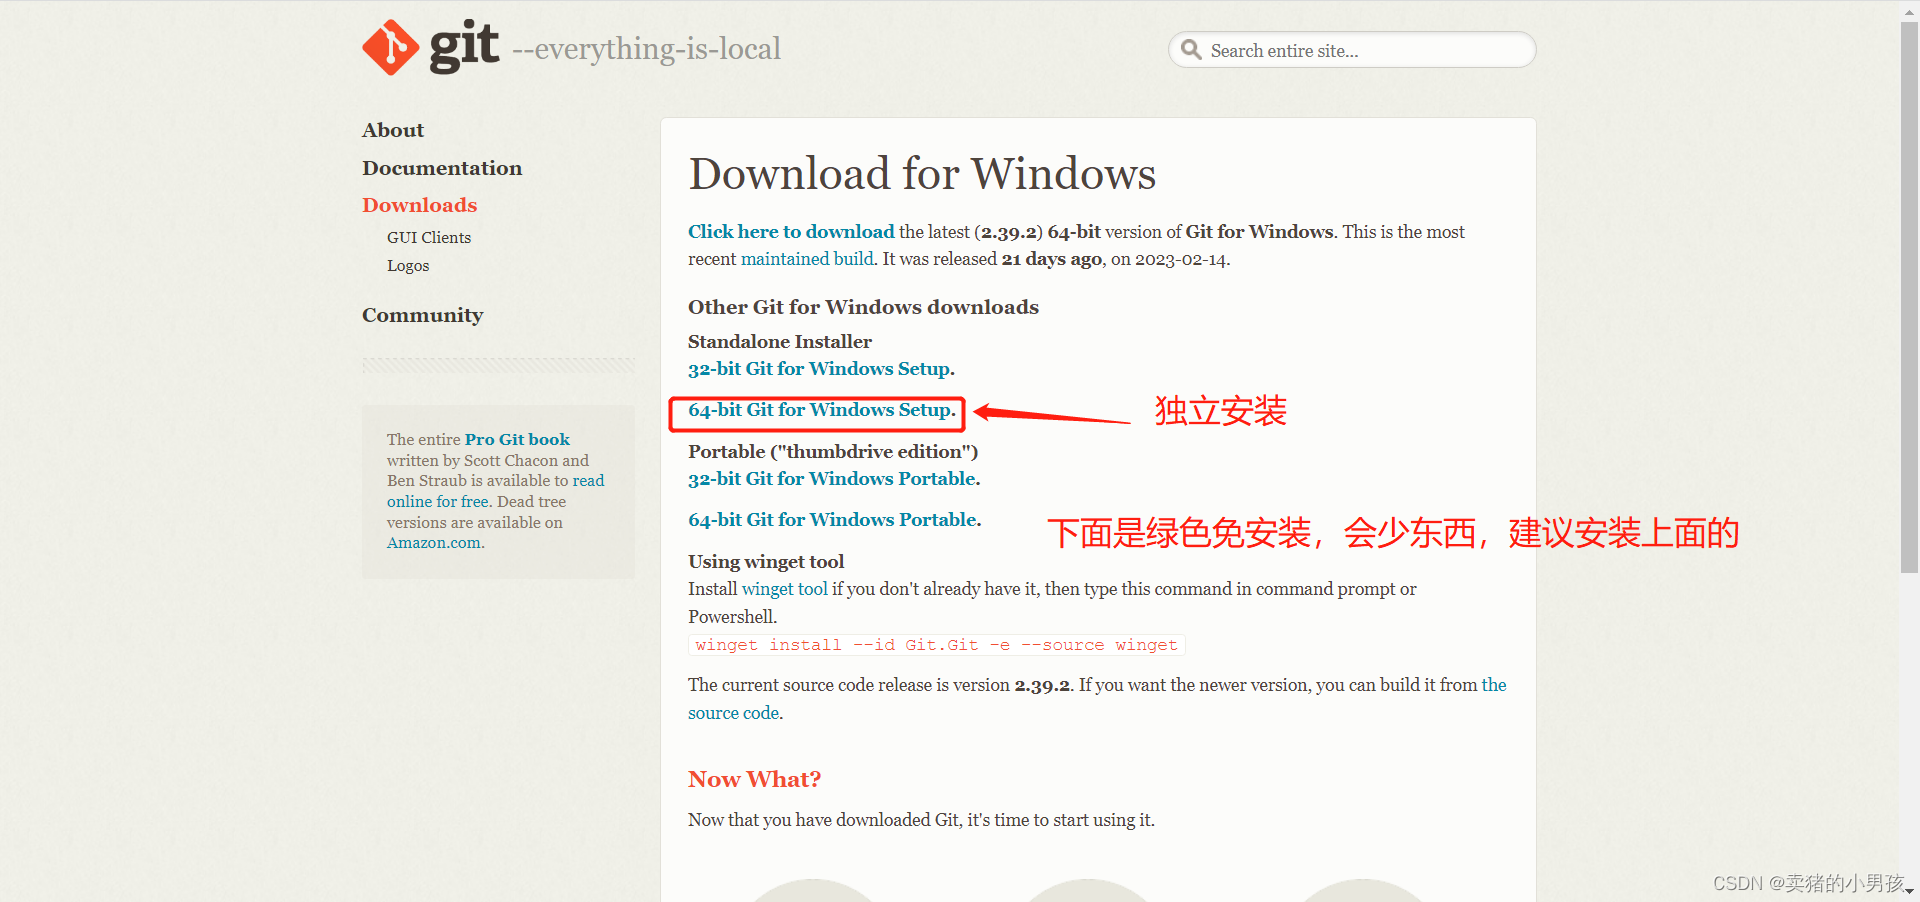Download 32-bit Git for Windows Portable

(x=832, y=479)
